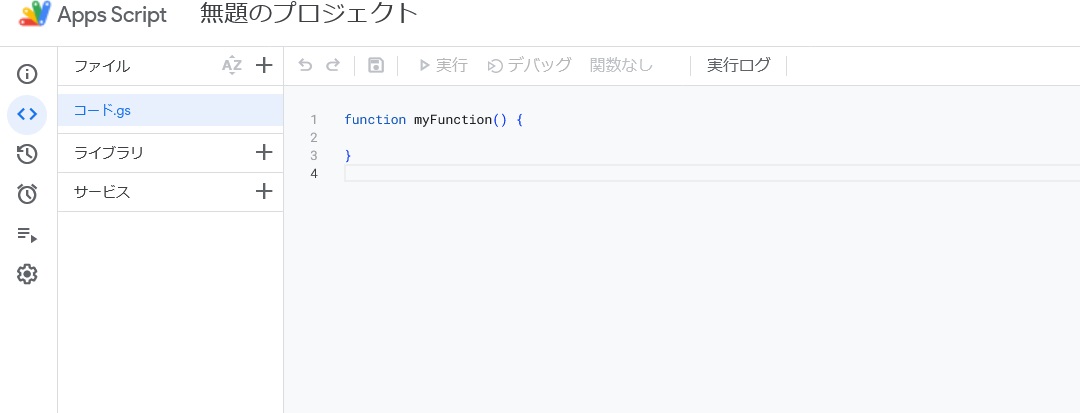
Task: Open the 関数なし function dropdown
Action: [x=621, y=65]
